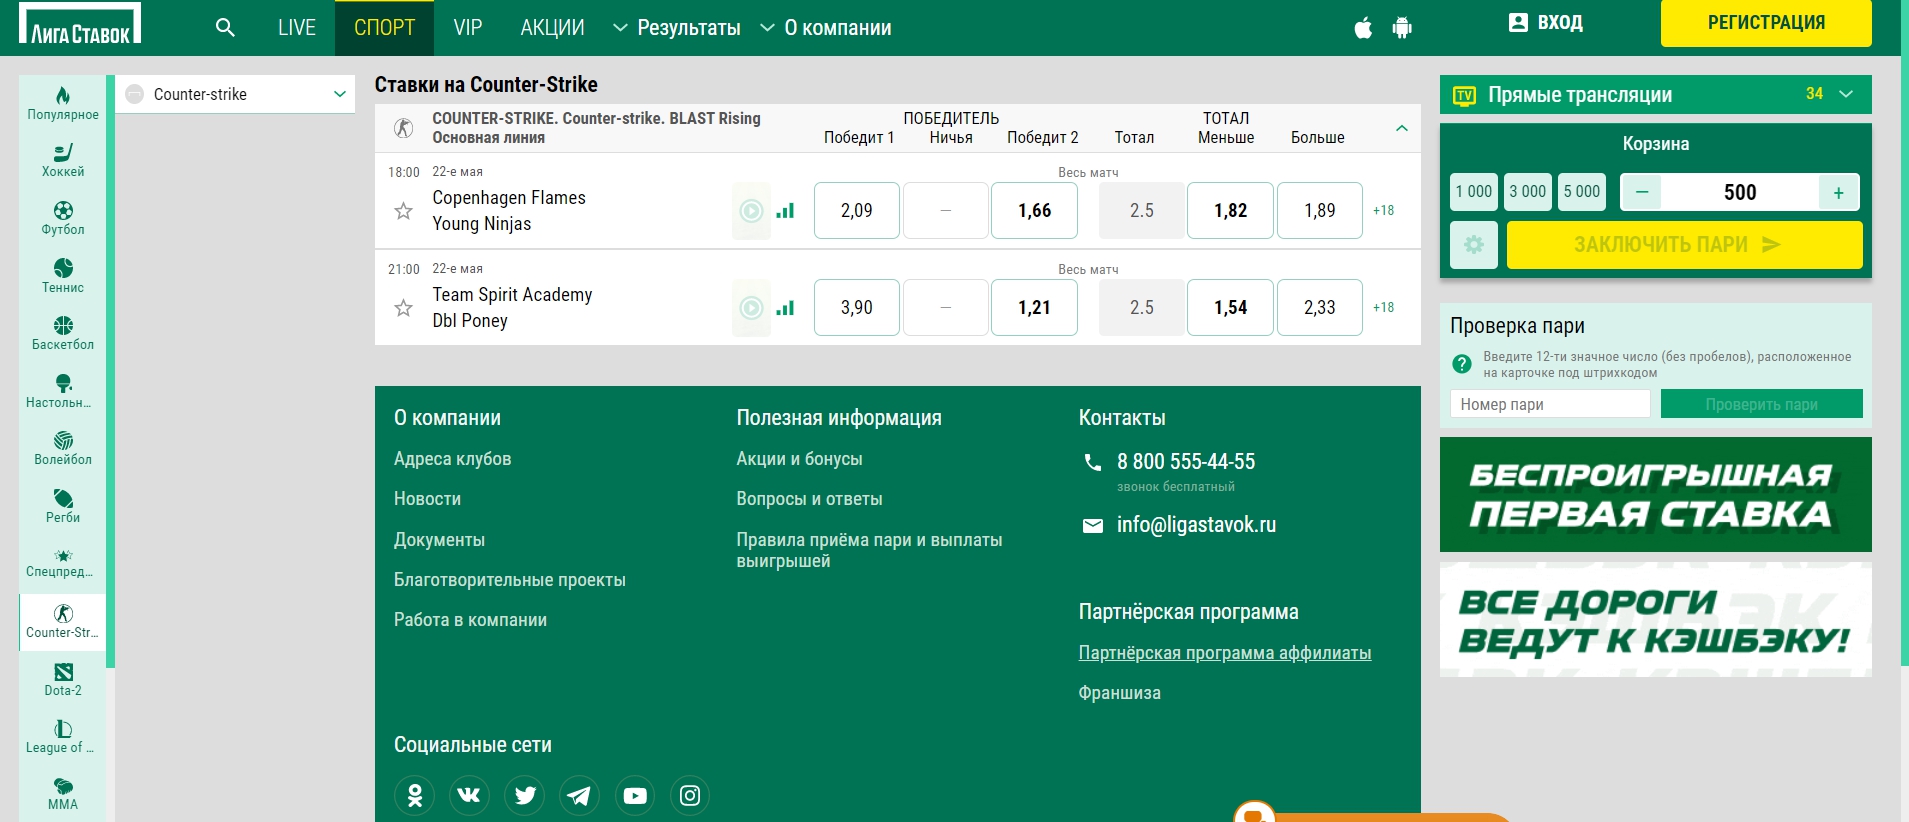Select Counter-Str... in the sports sidebar
This screenshot has height=822, width=1909.
pos(63,622)
